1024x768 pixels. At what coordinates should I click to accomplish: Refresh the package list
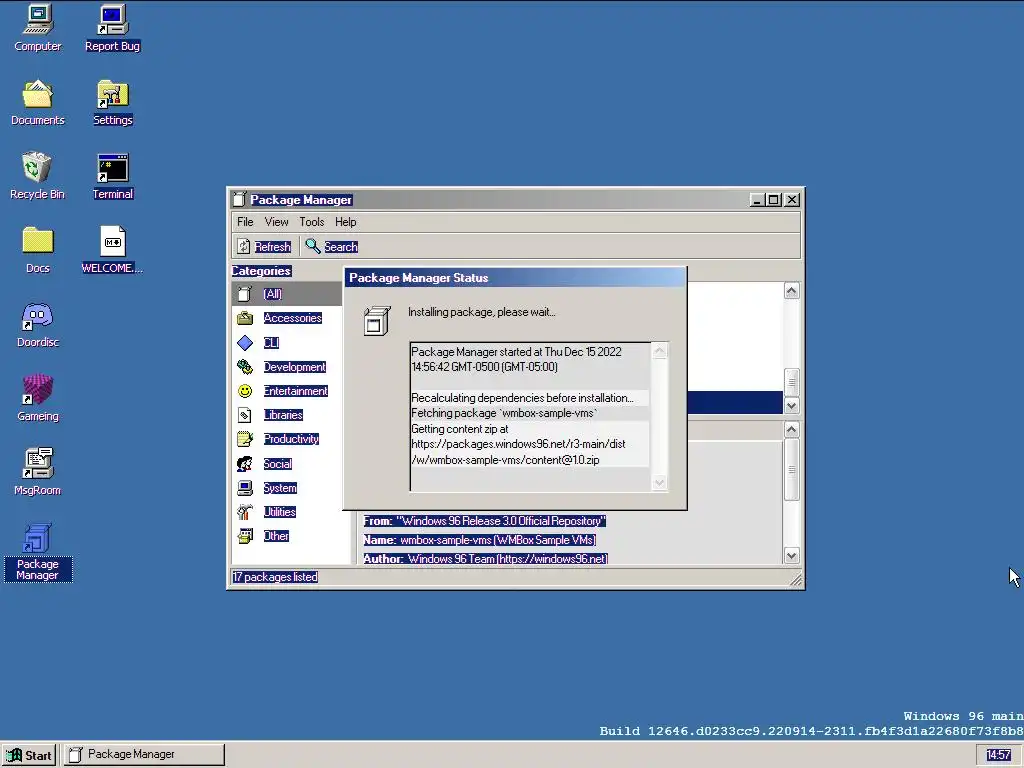point(264,246)
